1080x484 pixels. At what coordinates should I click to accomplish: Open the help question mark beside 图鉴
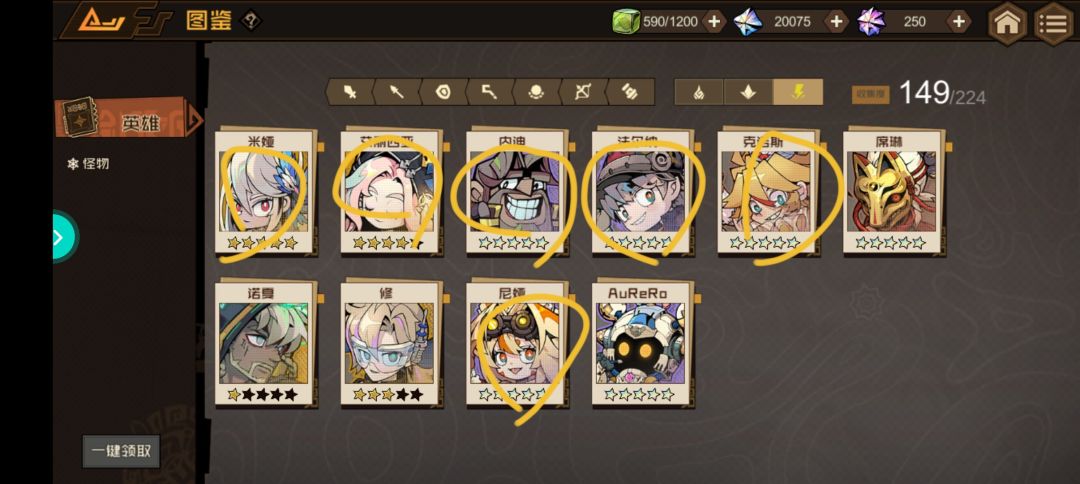[250, 21]
